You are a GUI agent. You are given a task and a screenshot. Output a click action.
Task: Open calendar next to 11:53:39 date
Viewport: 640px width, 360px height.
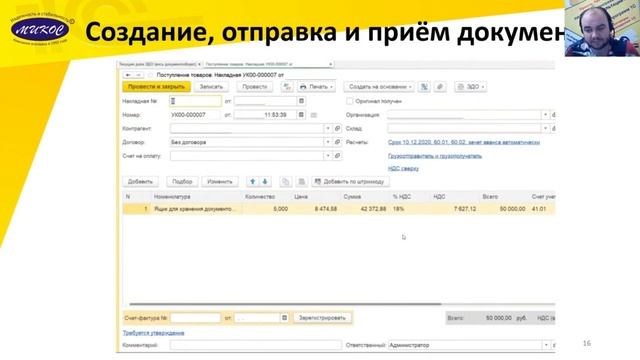coord(301,115)
